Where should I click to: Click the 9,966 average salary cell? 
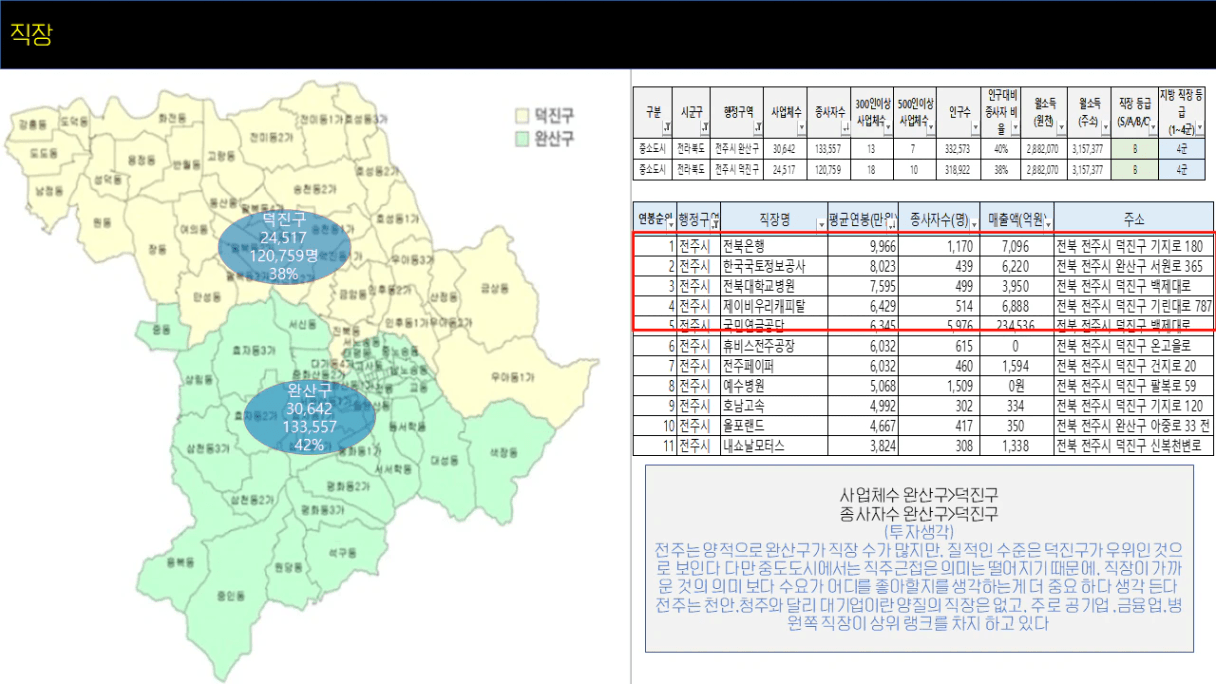point(862,245)
